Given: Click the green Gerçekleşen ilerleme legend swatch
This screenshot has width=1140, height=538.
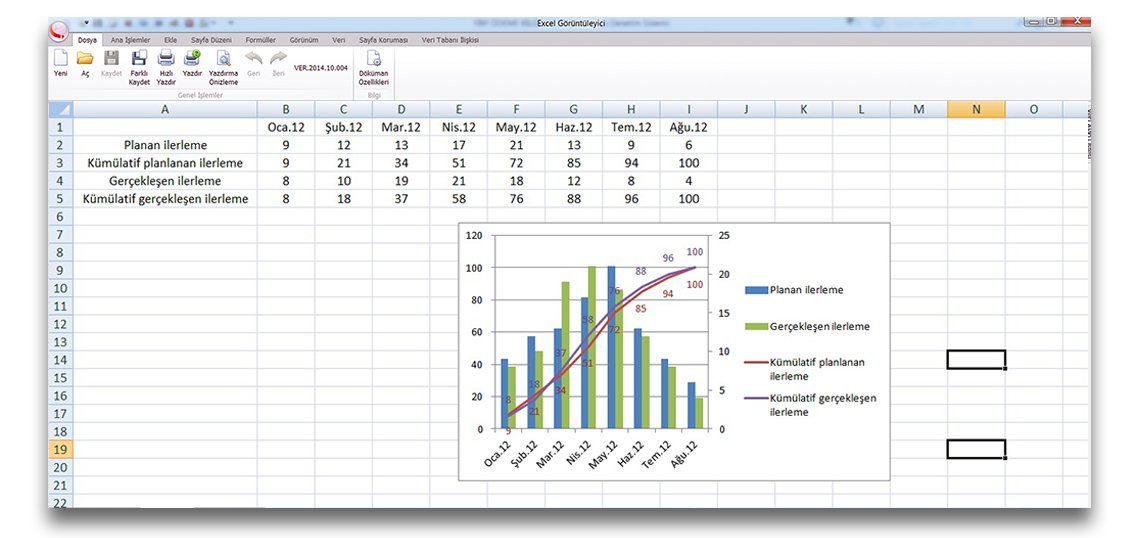Looking at the screenshot, I should pyautogui.click(x=755, y=326).
